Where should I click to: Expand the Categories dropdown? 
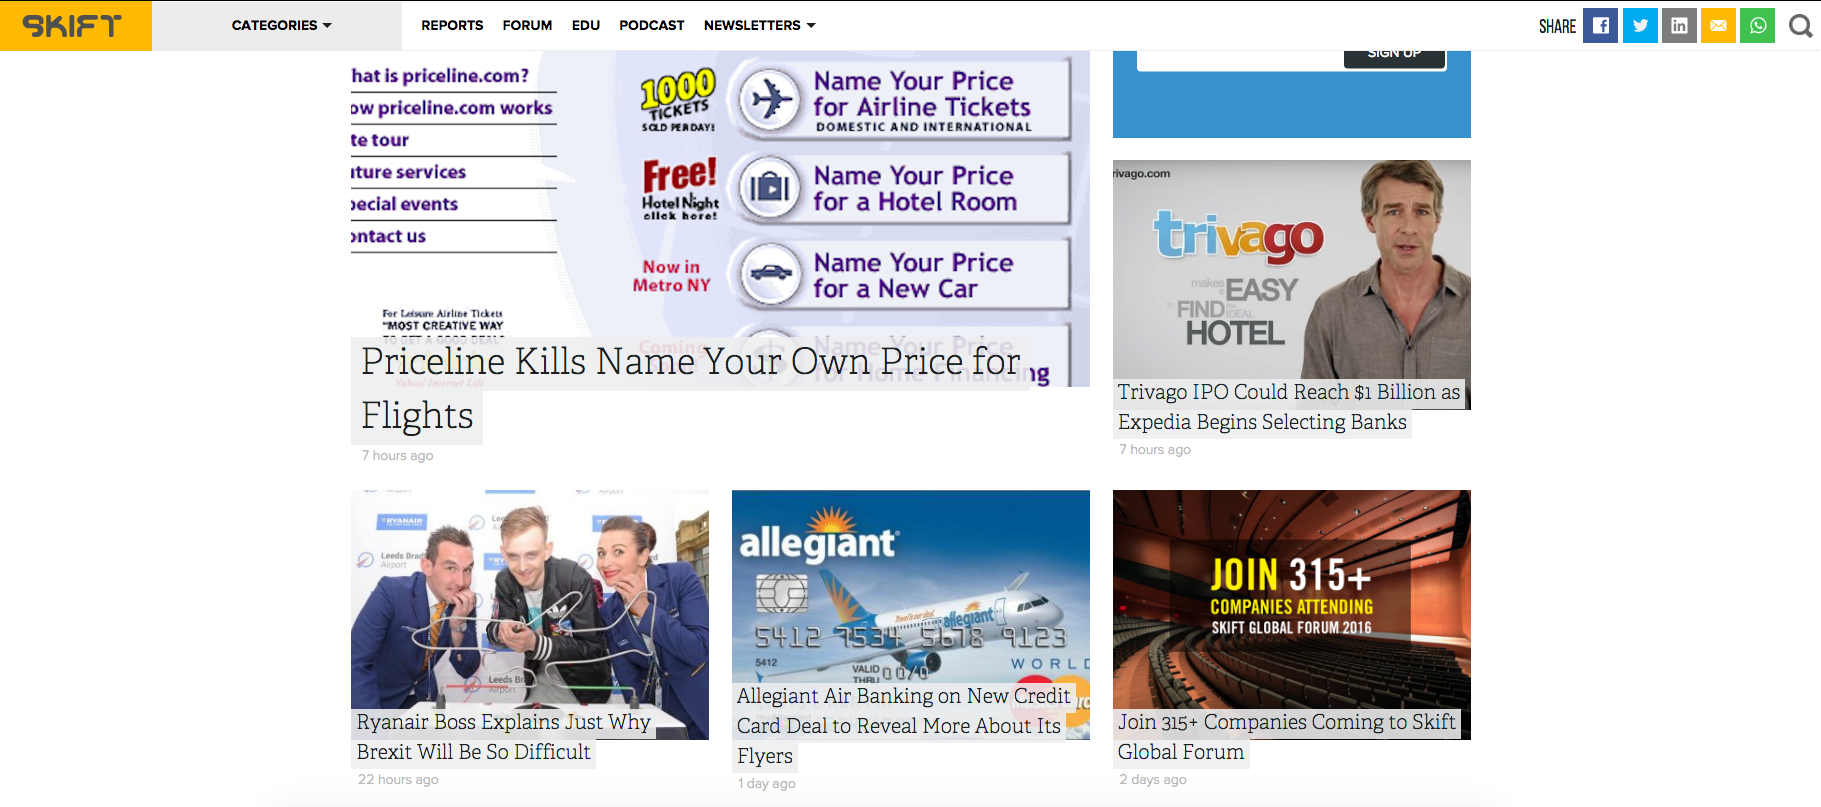click(281, 25)
